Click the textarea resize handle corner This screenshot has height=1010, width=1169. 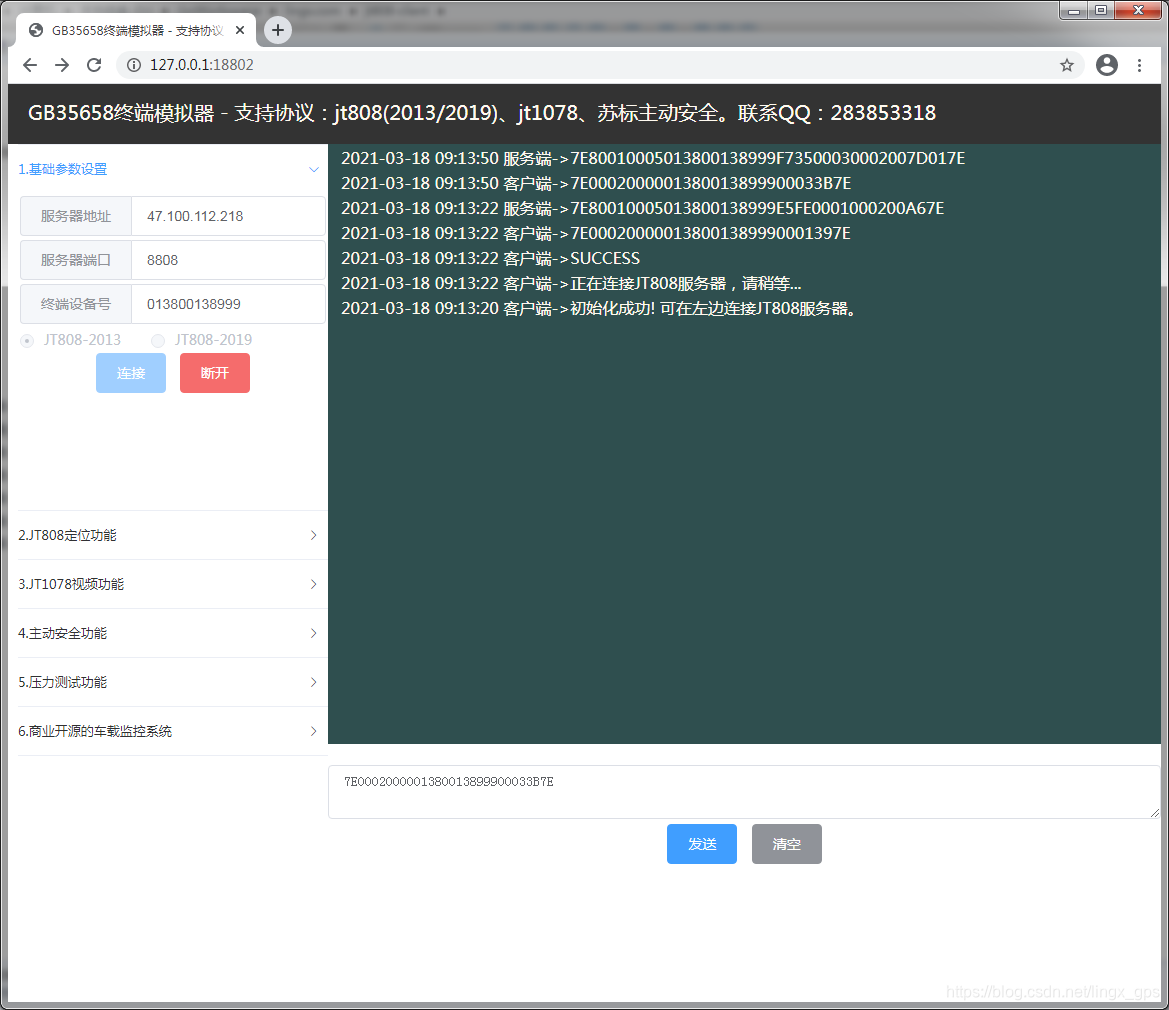click(x=1155, y=812)
